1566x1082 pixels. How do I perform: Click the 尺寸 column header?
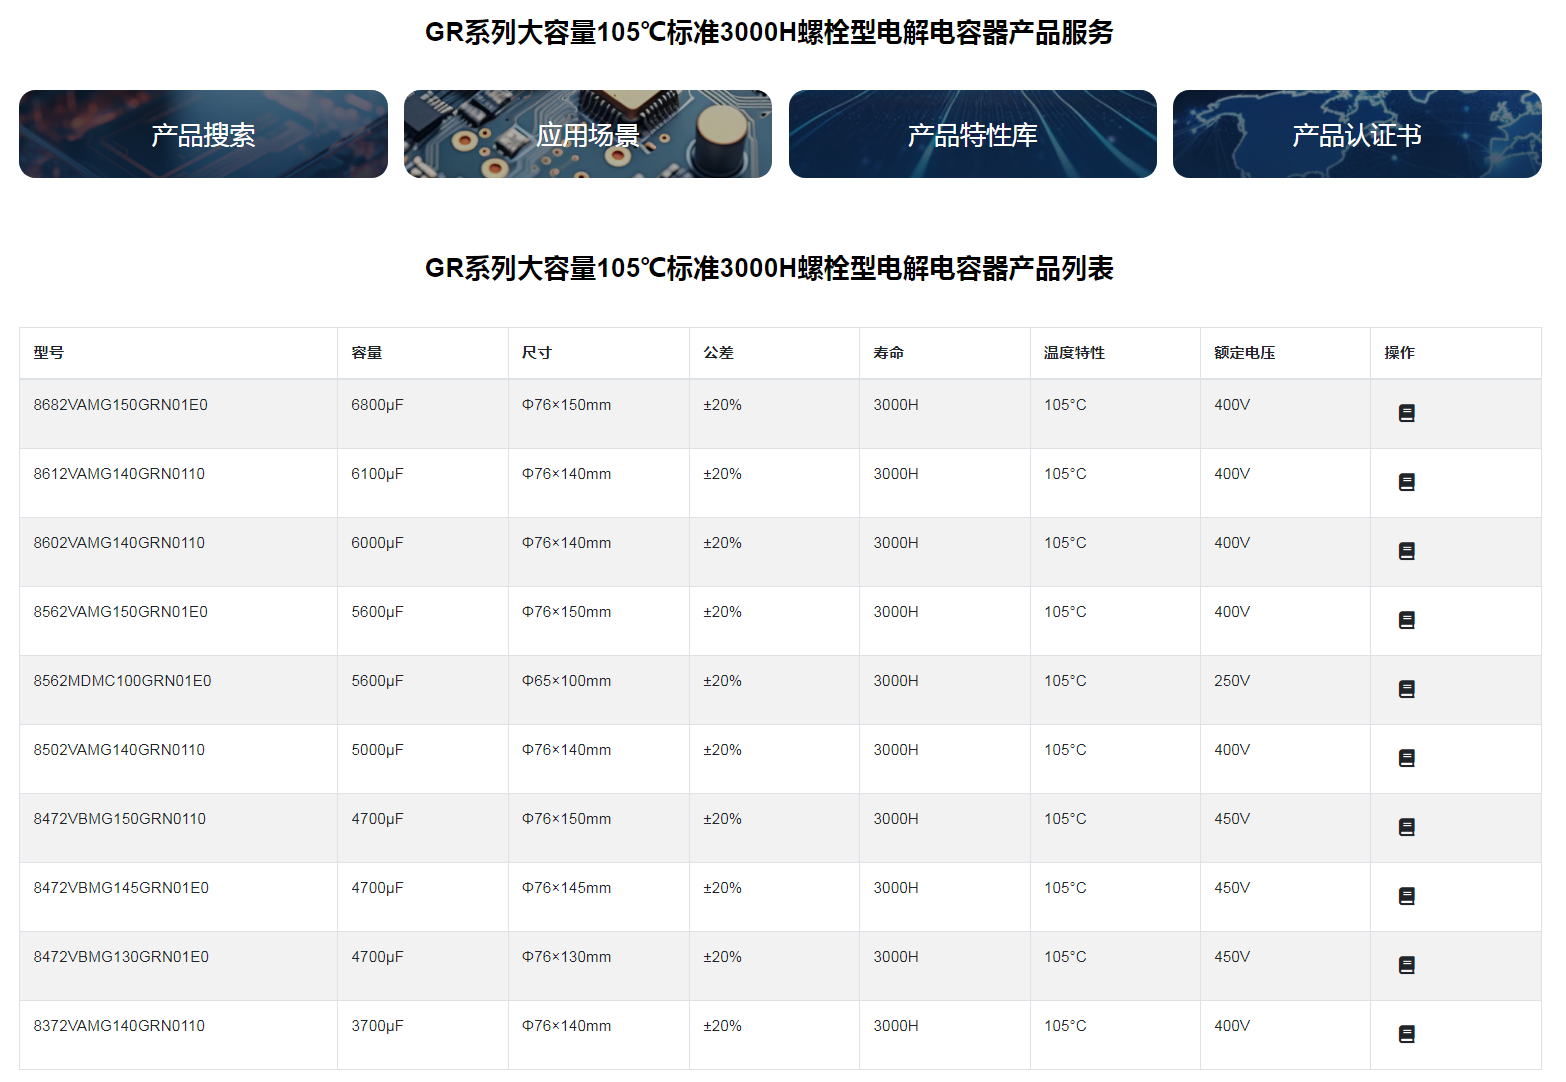click(537, 353)
